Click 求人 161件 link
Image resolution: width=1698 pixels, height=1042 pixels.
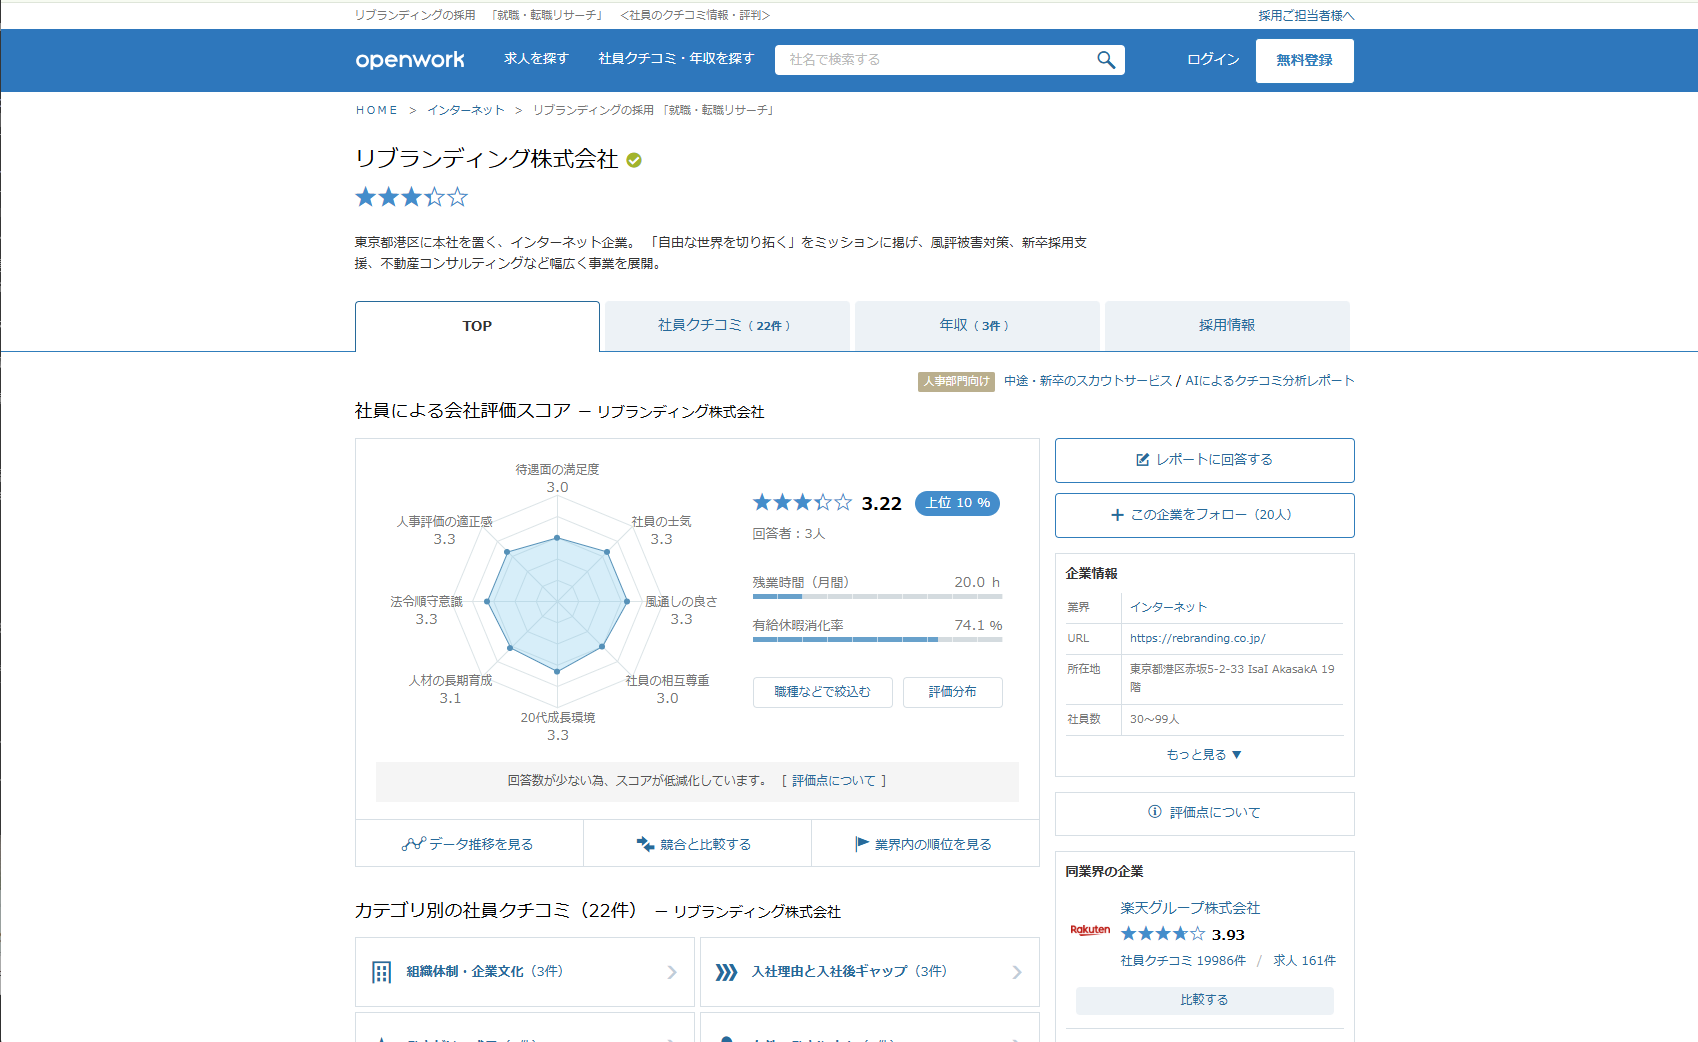[1304, 961]
